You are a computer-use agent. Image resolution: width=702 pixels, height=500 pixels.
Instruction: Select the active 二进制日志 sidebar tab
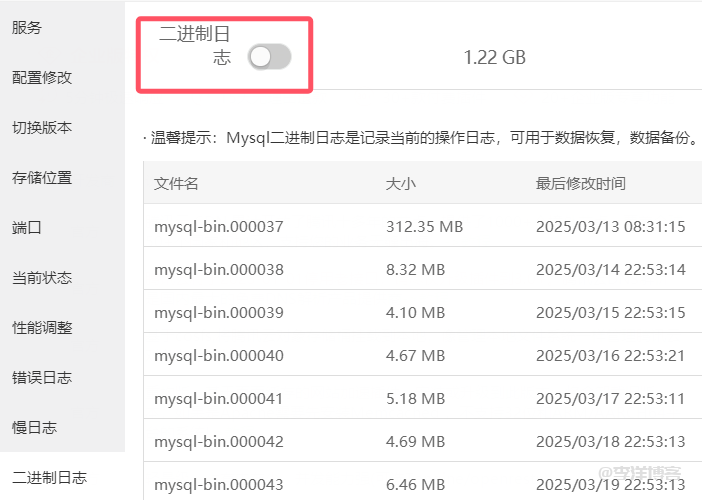pos(49,478)
